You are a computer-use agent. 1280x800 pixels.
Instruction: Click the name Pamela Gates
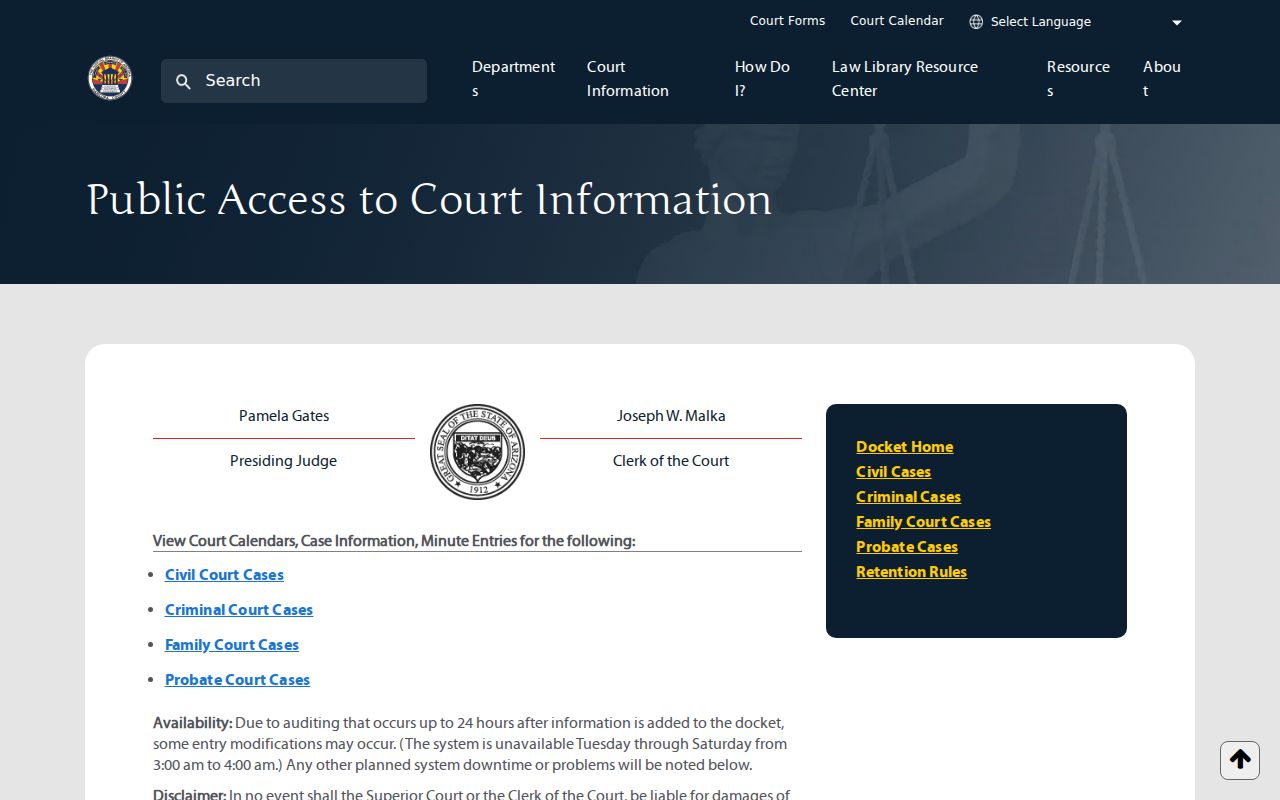point(284,416)
